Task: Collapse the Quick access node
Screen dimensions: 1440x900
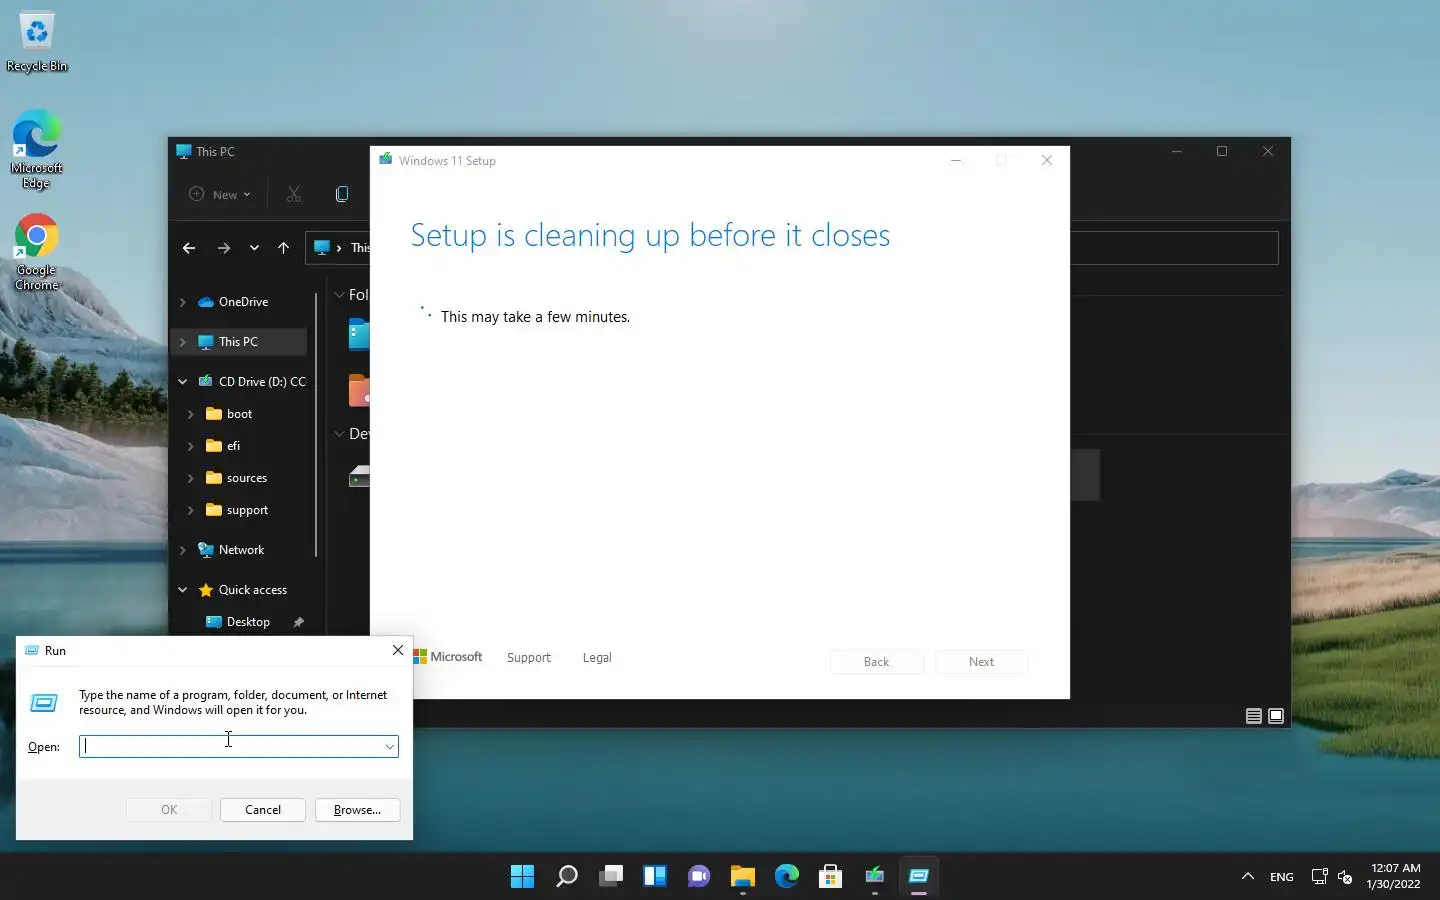Action: (182, 590)
